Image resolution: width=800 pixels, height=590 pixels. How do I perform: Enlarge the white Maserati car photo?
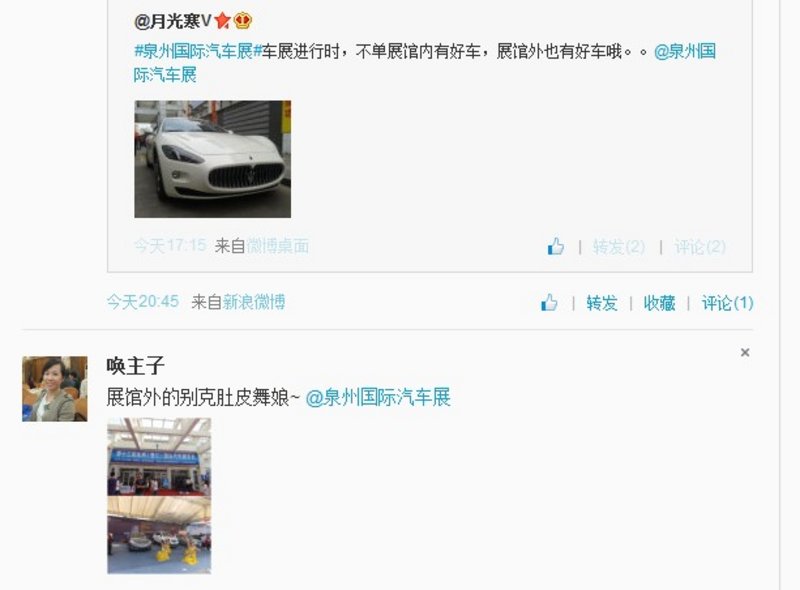click(x=213, y=159)
